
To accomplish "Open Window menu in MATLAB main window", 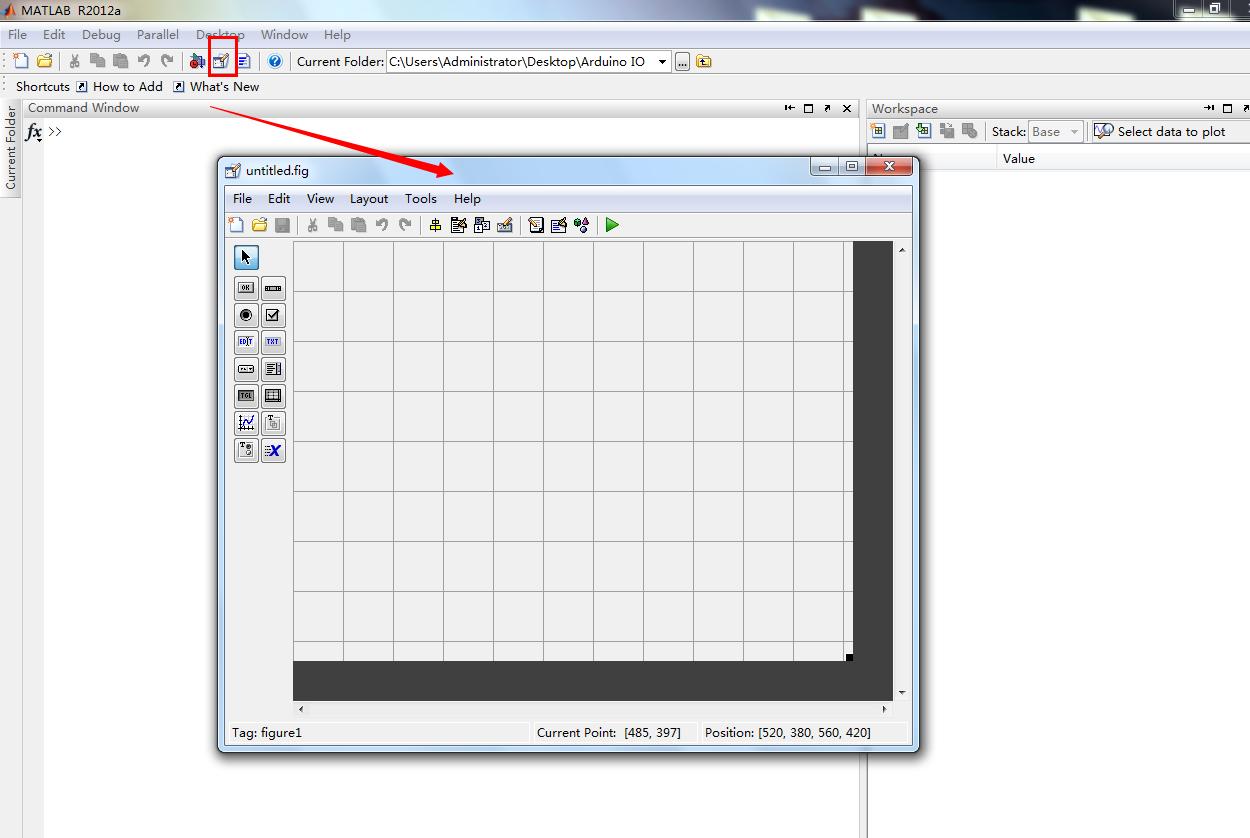I will pyautogui.click(x=284, y=34).
